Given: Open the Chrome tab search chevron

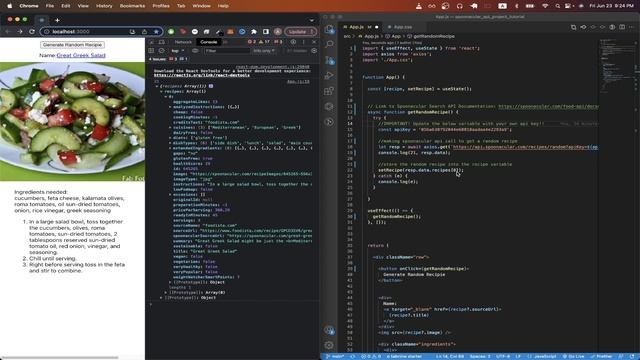Looking at the screenshot, I should pos(312,20).
